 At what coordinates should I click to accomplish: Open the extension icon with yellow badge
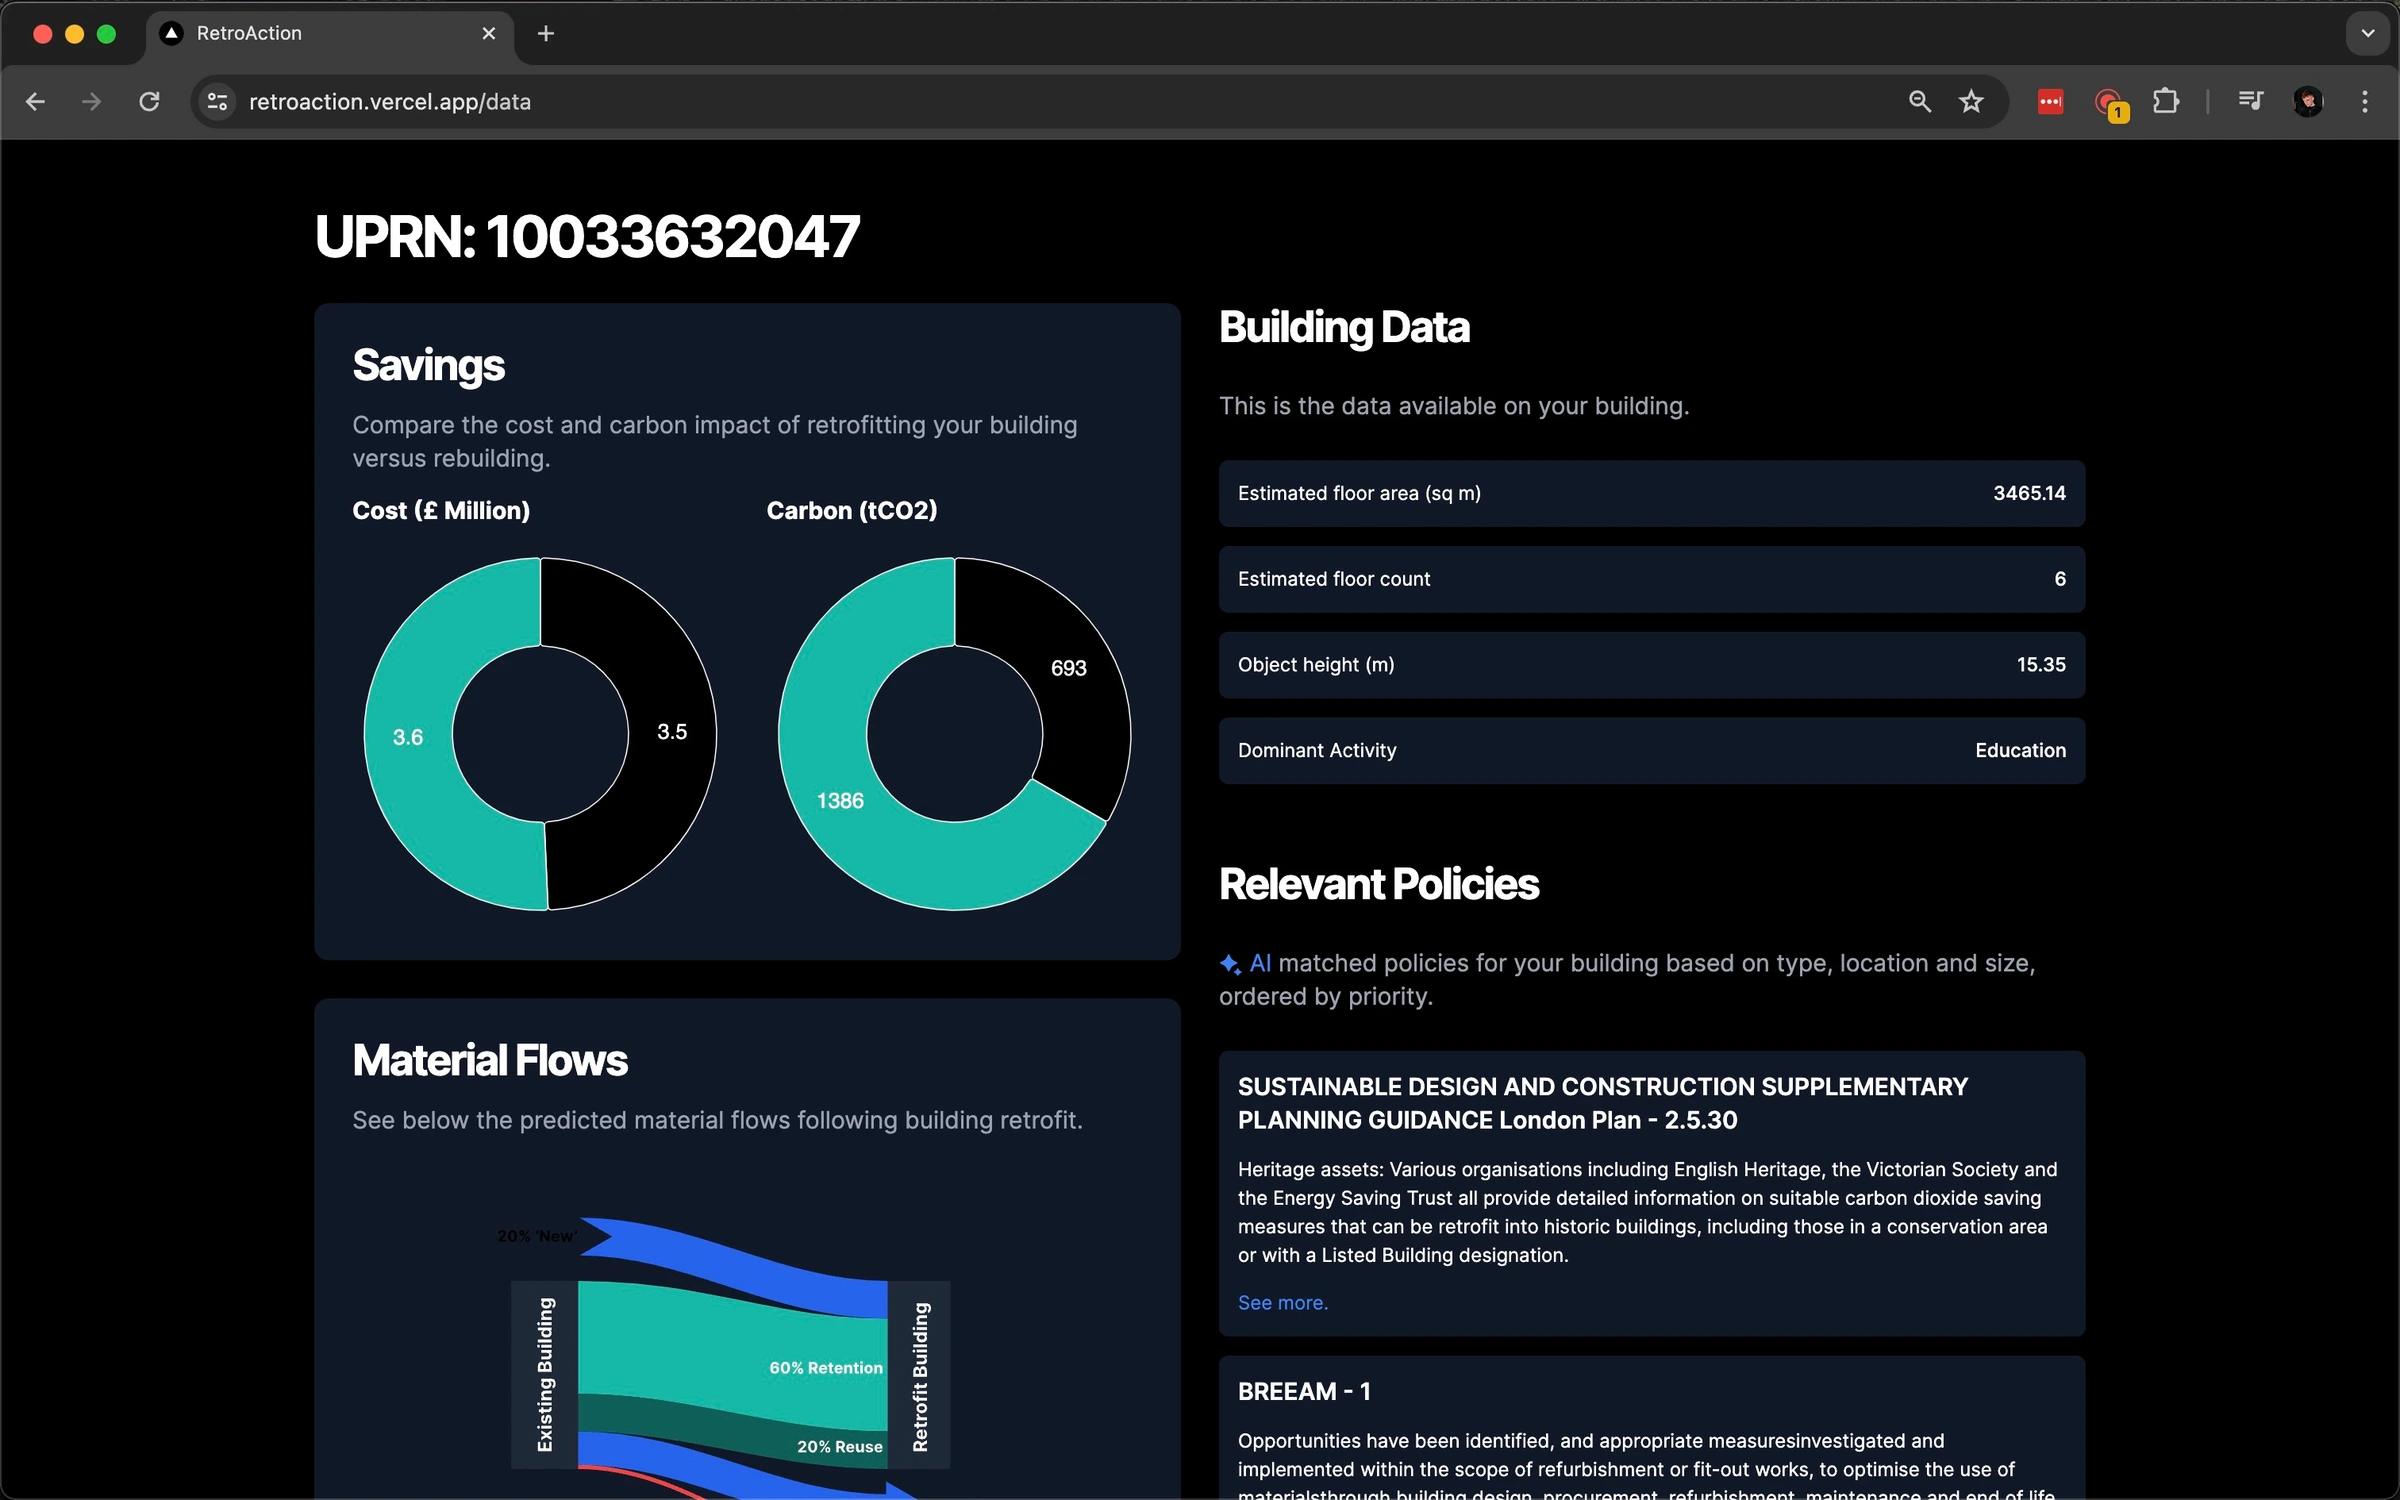click(x=2109, y=103)
